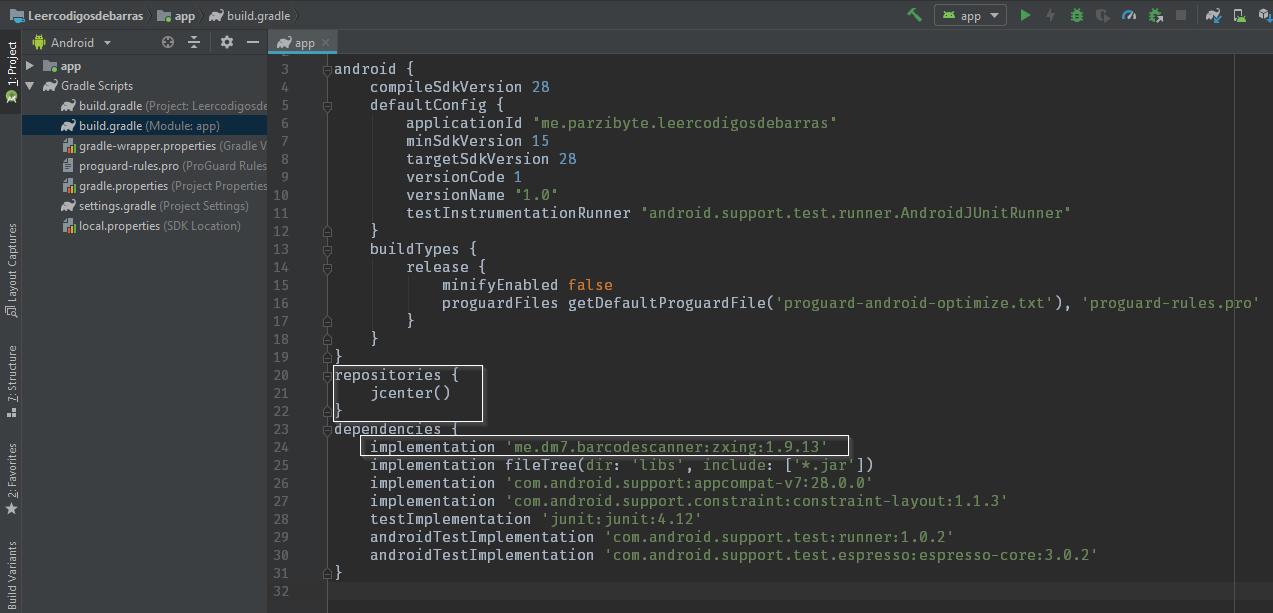Click Sync Project with Gradle Files icon
This screenshot has height=613, width=1273.
pos(1213,15)
